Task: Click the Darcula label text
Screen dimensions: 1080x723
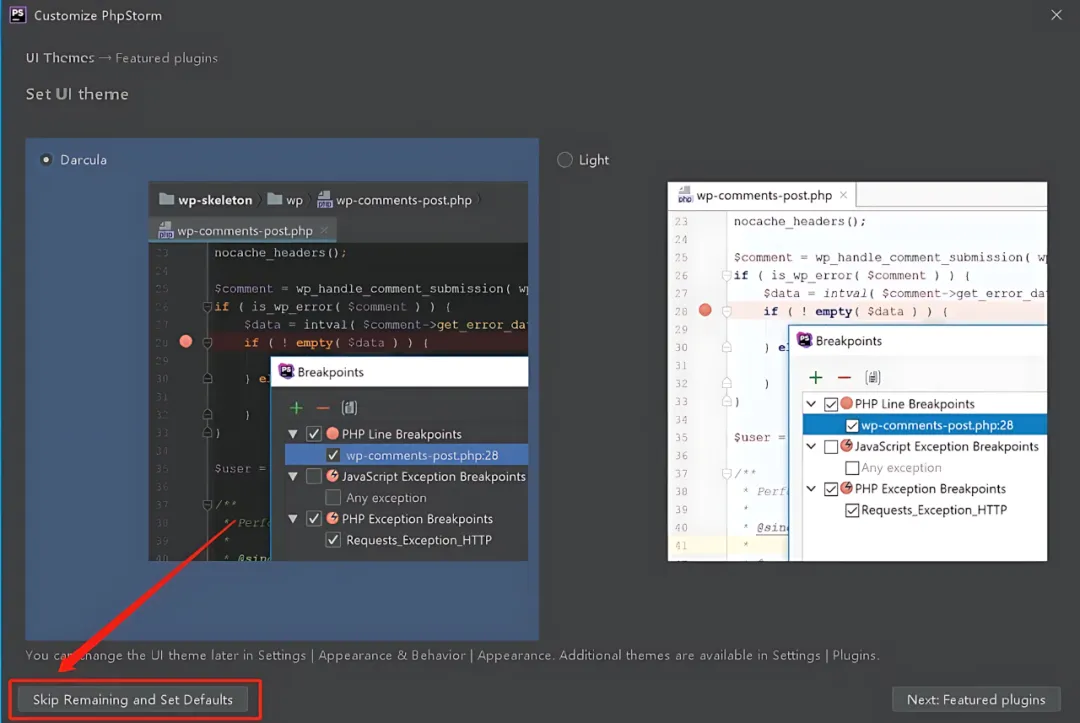Action: pyautogui.click(x=83, y=160)
